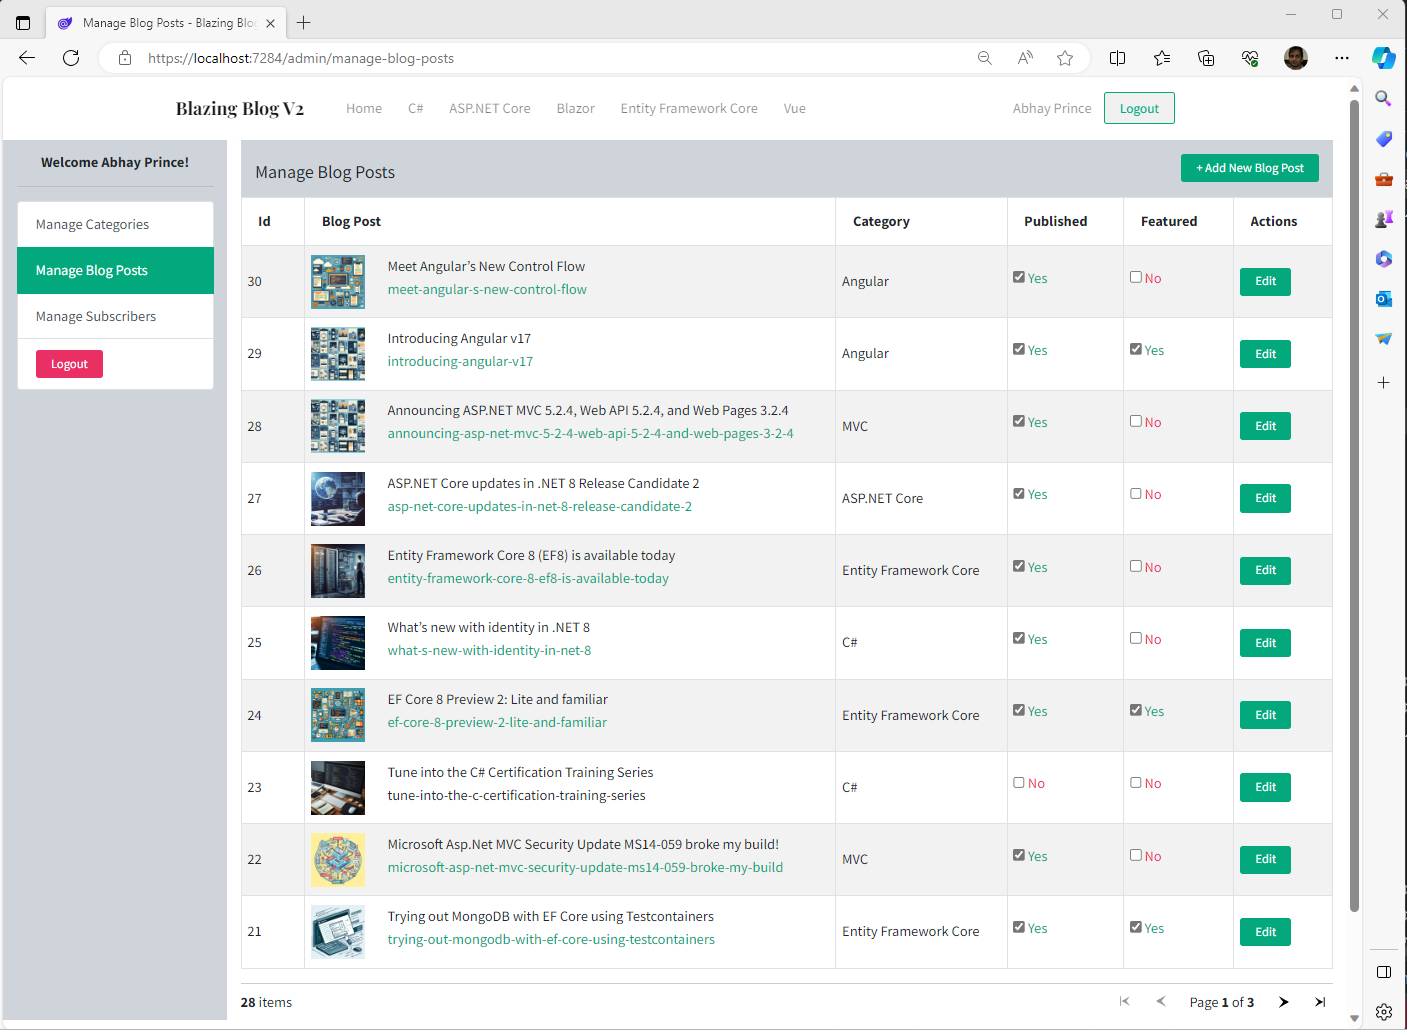Select Manage Categories in side menu
The width and height of the screenshot is (1407, 1030).
[92, 225]
